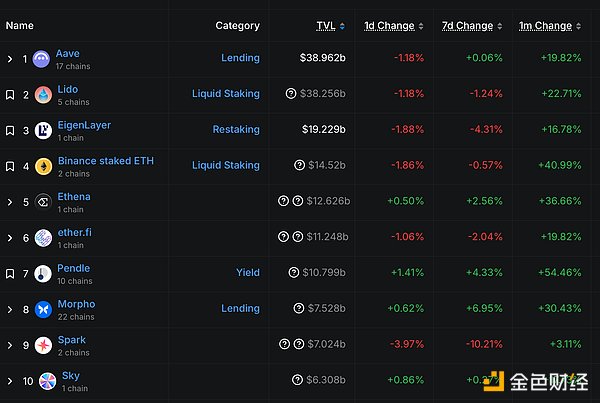This screenshot has width=600, height=403.
Task: Expand the Aave row chevron
Action: [x=10, y=59]
